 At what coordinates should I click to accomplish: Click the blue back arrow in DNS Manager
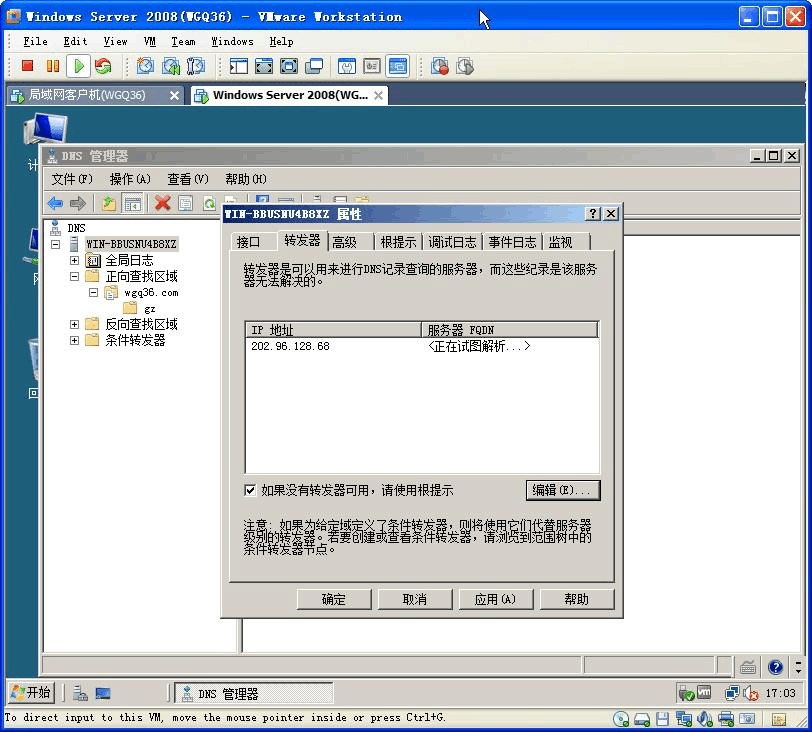coord(55,203)
